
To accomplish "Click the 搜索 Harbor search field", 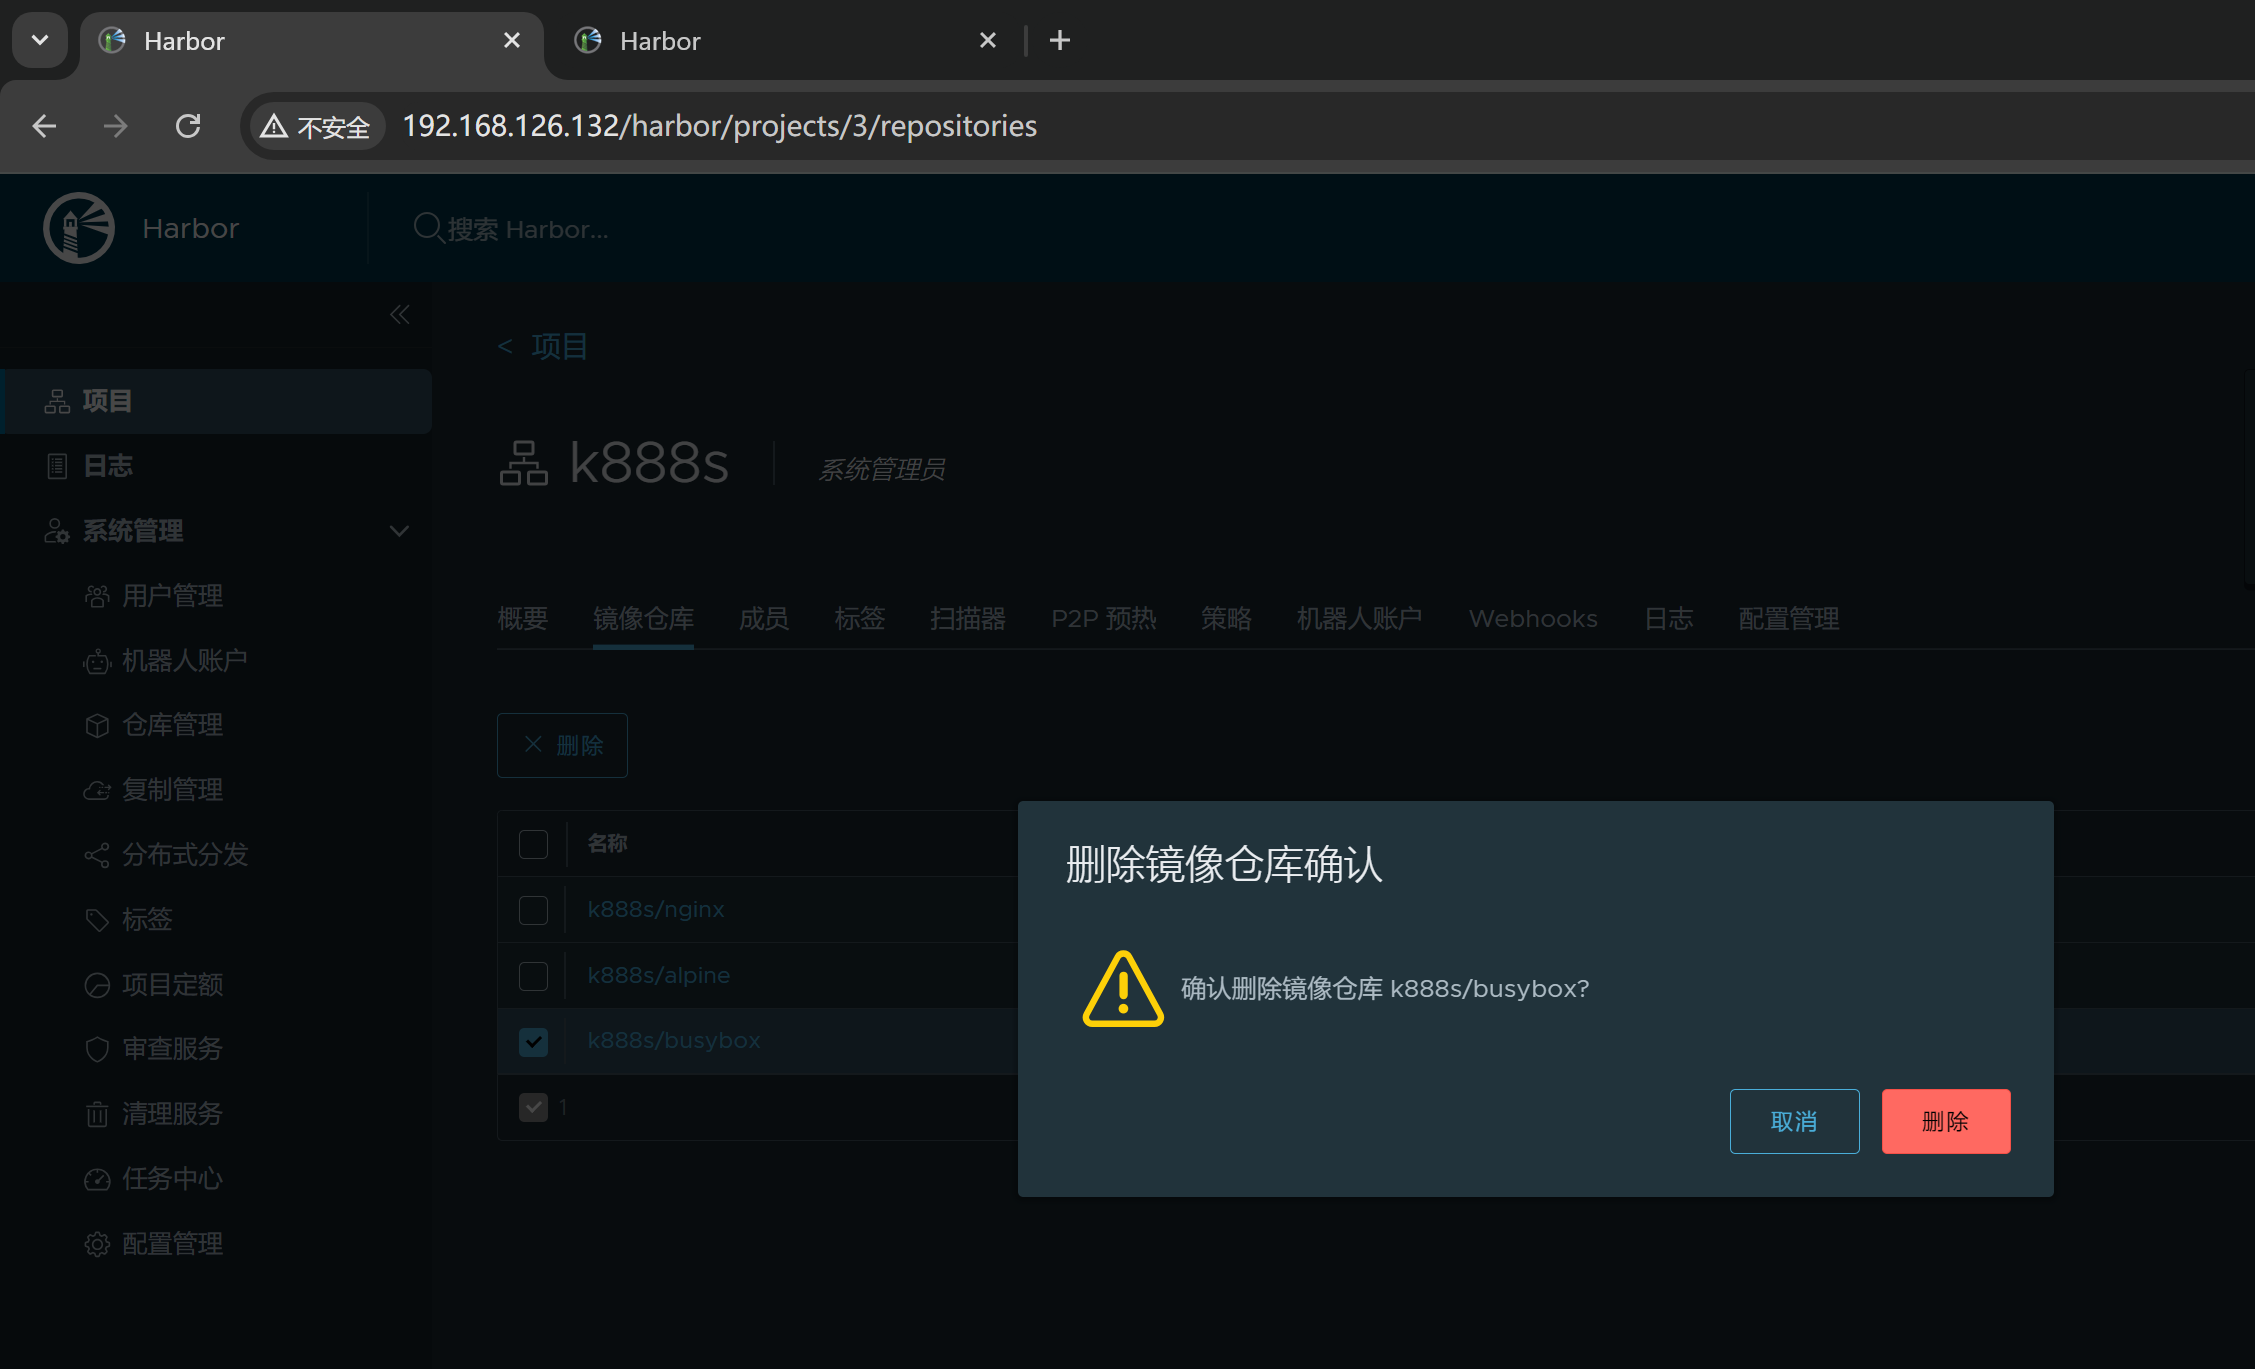I will pyautogui.click(x=527, y=229).
